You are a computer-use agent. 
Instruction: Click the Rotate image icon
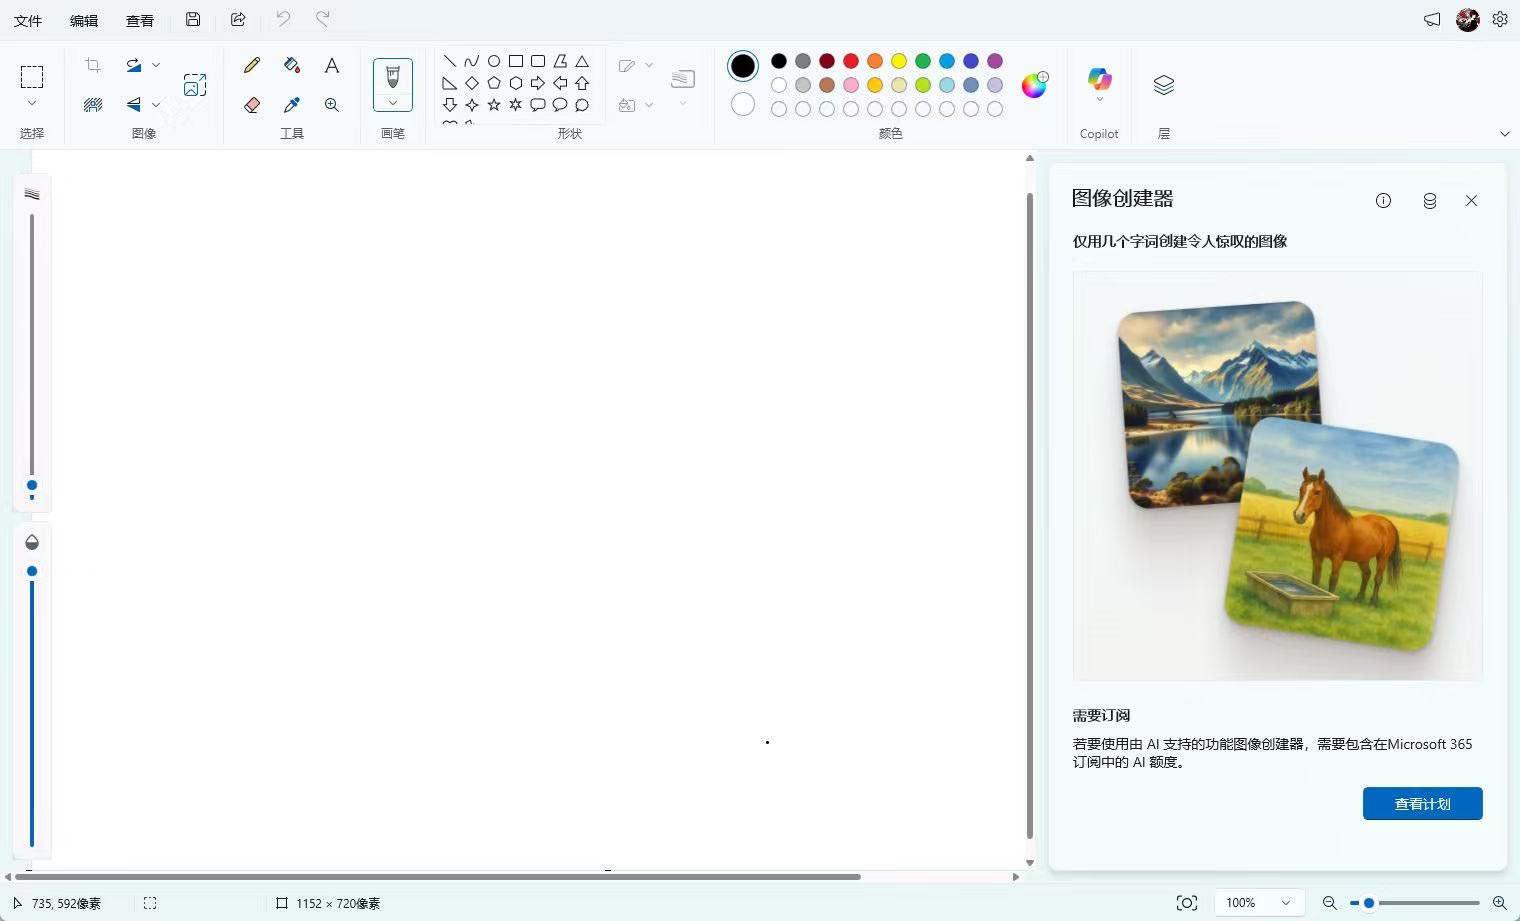[x=133, y=65]
